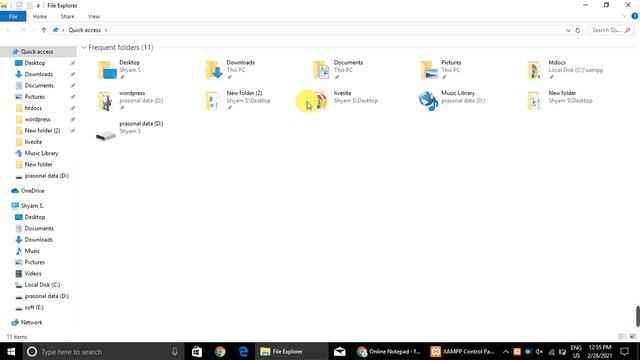This screenshot has width=640, height=360.
Task: Click the vertical scrollbar thumb on the right
Action: pyautogui.click(x=638, y=316)
